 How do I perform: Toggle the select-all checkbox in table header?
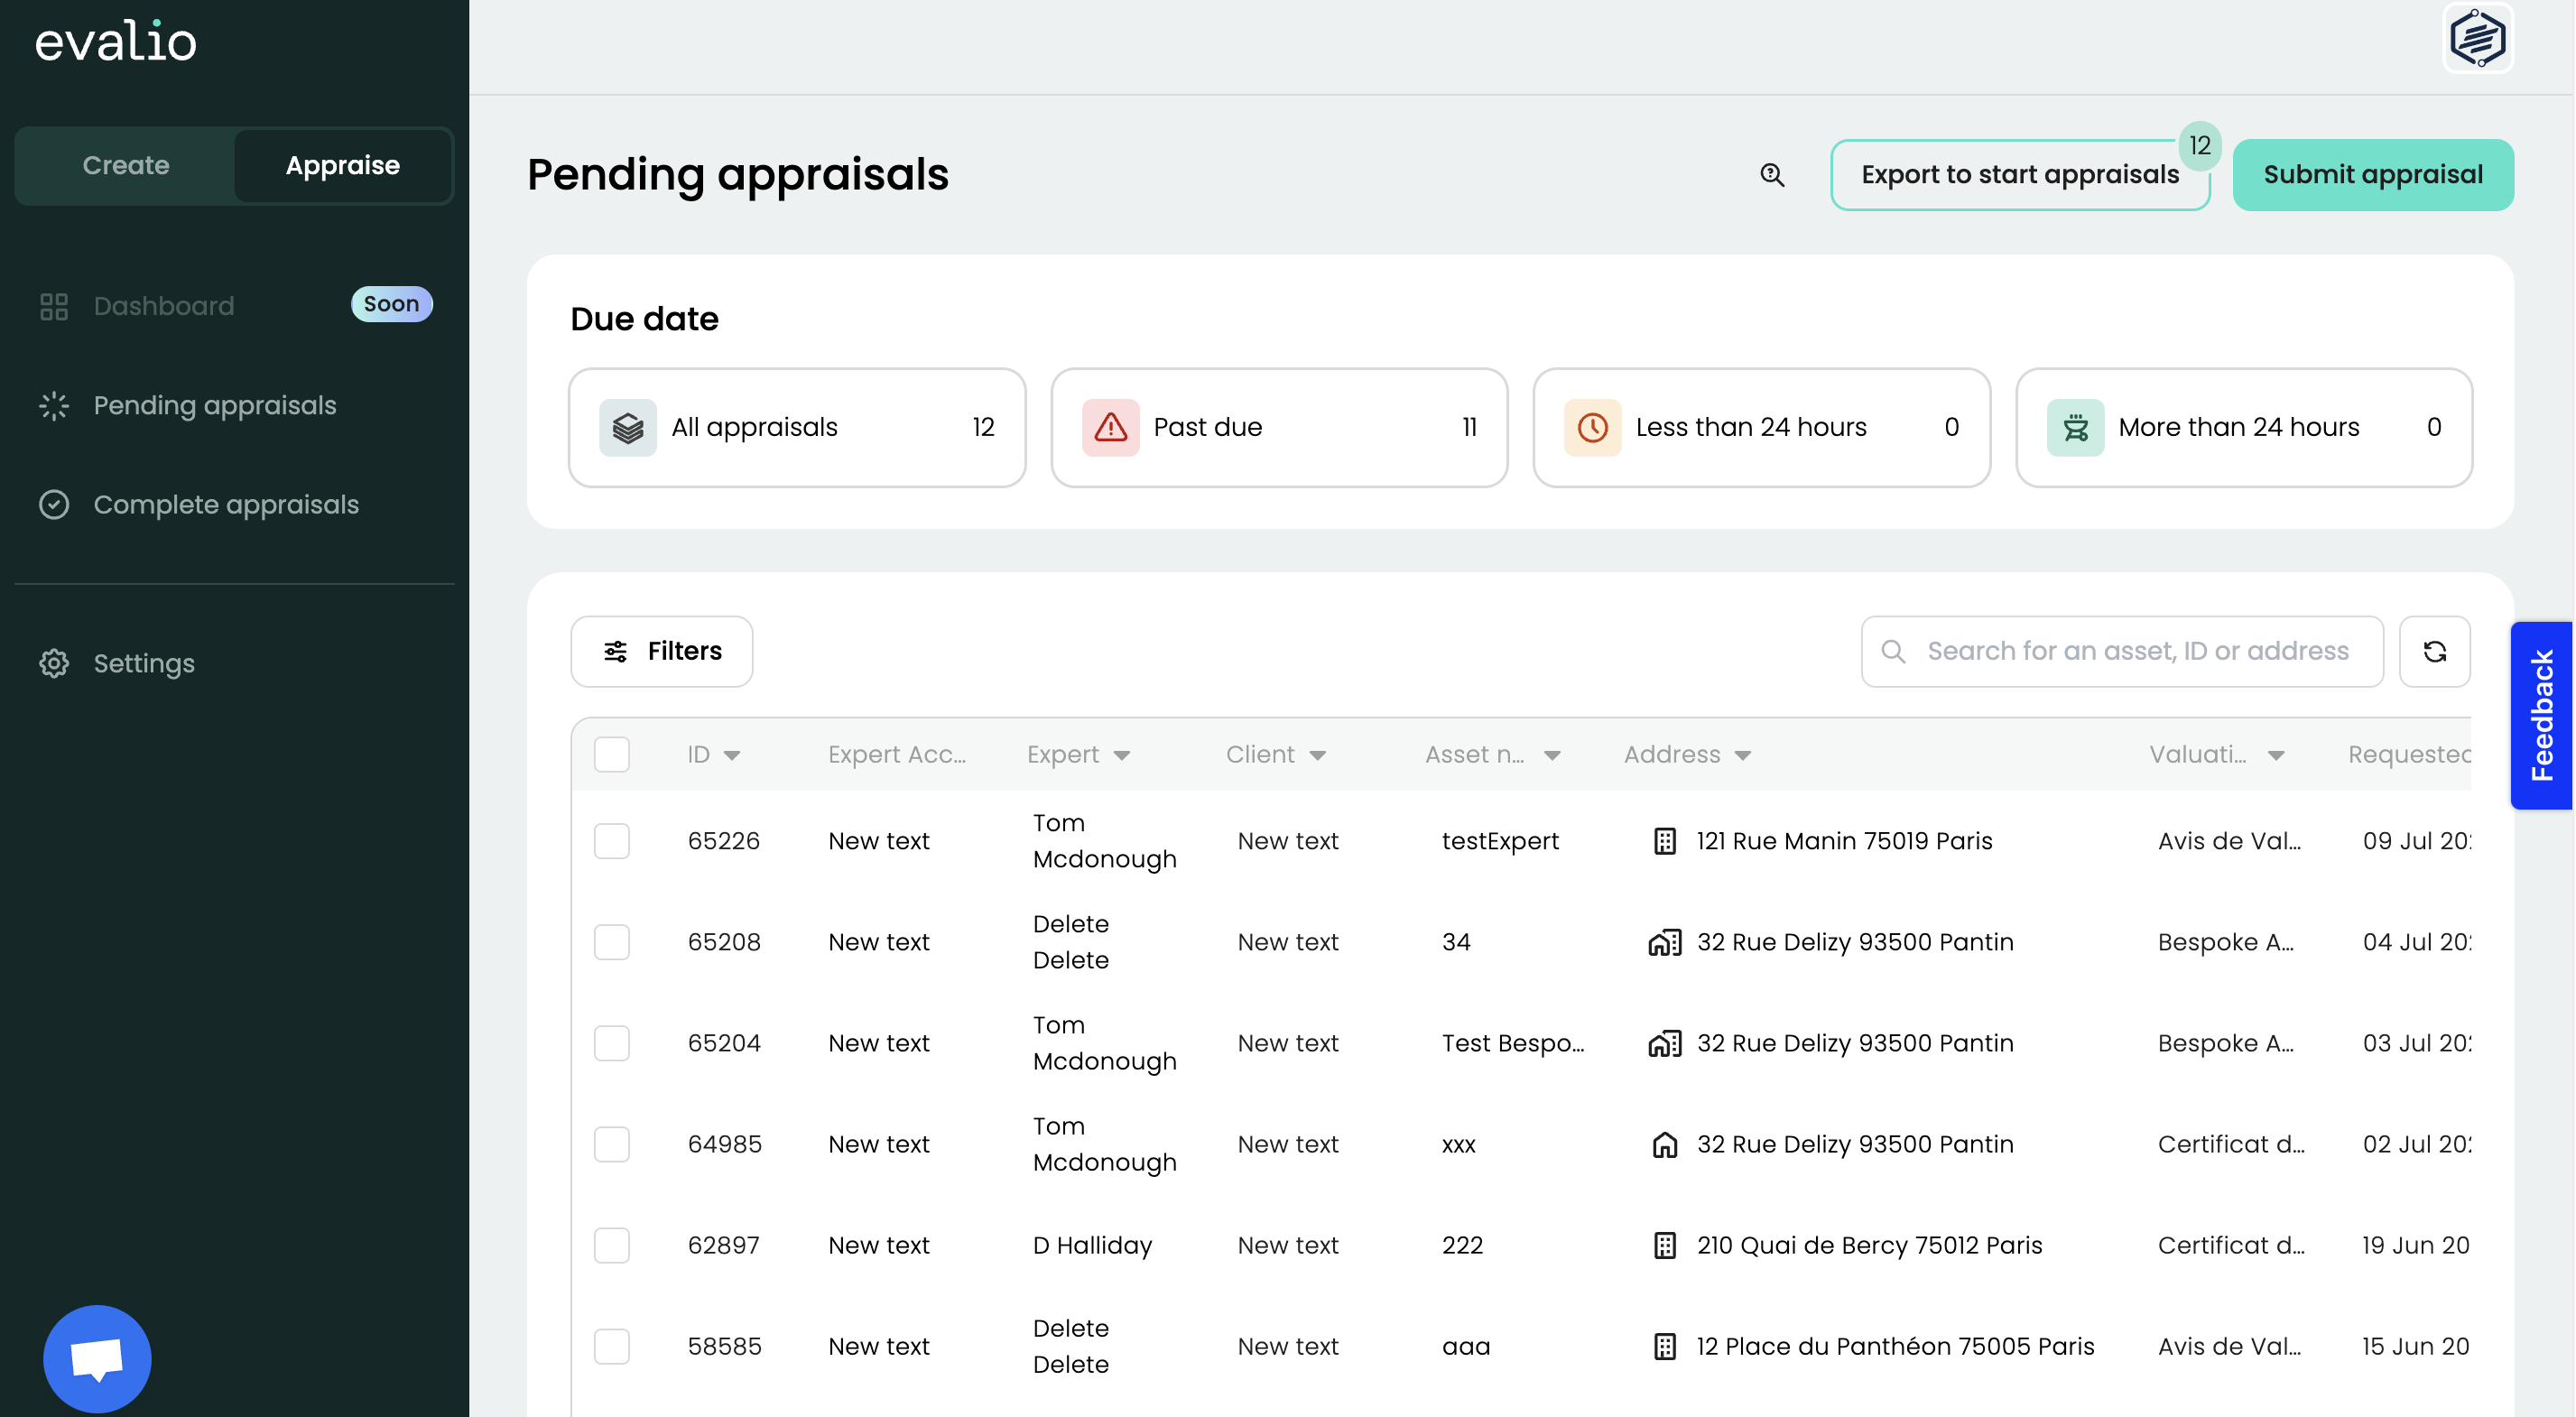tap(611, 754)
